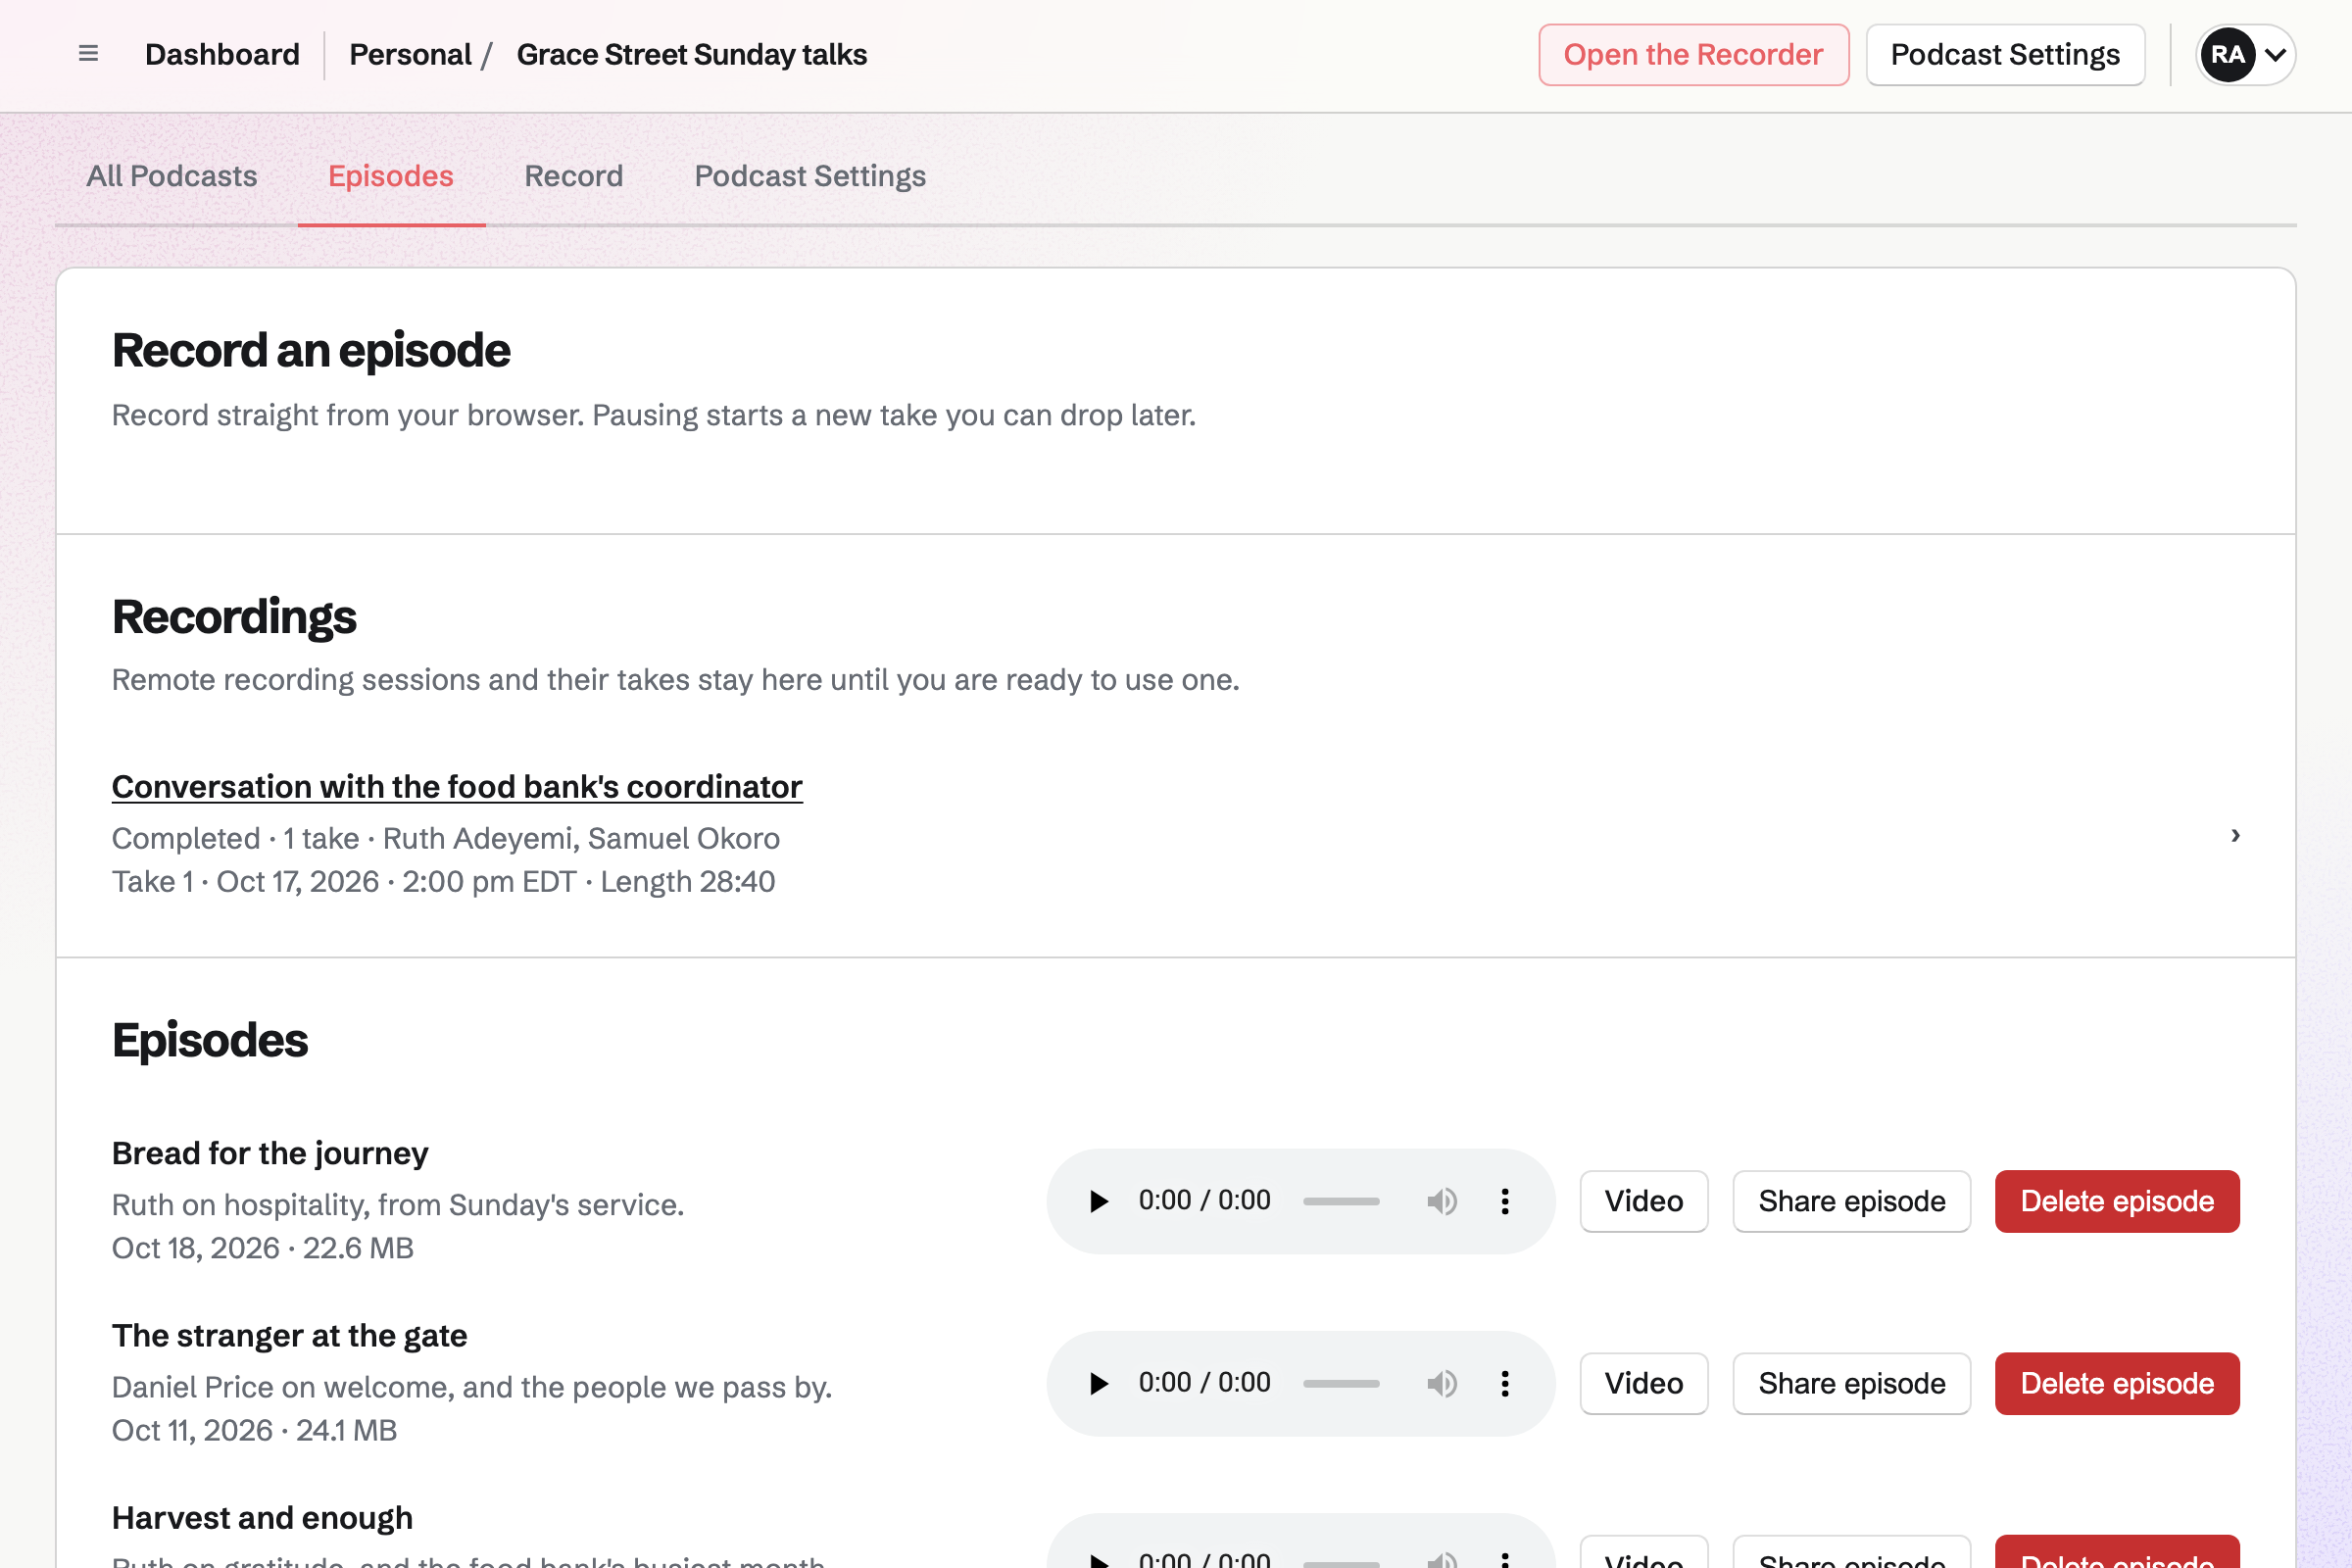2352x1568 pixels.
Task: Select the Episodes tab
Action: [391, 176]
